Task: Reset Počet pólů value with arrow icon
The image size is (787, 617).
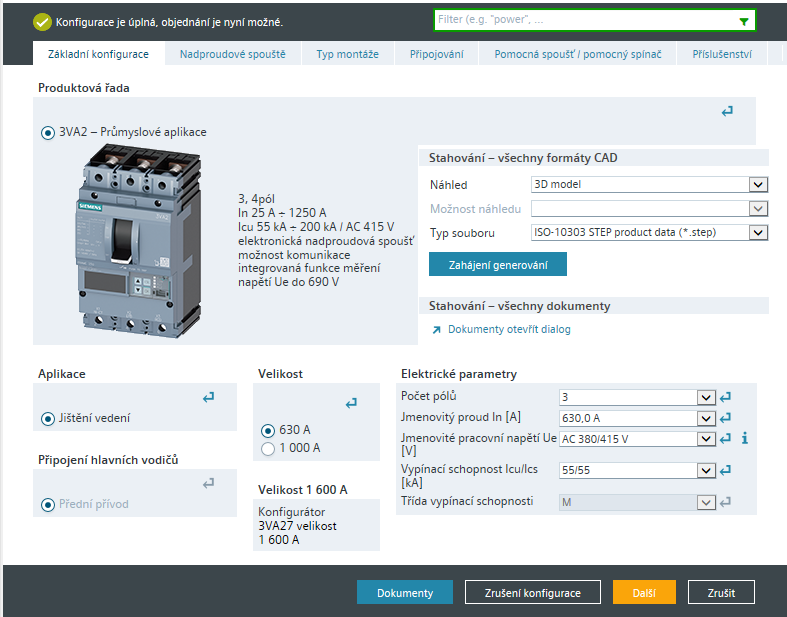Action: click(725, 397)
